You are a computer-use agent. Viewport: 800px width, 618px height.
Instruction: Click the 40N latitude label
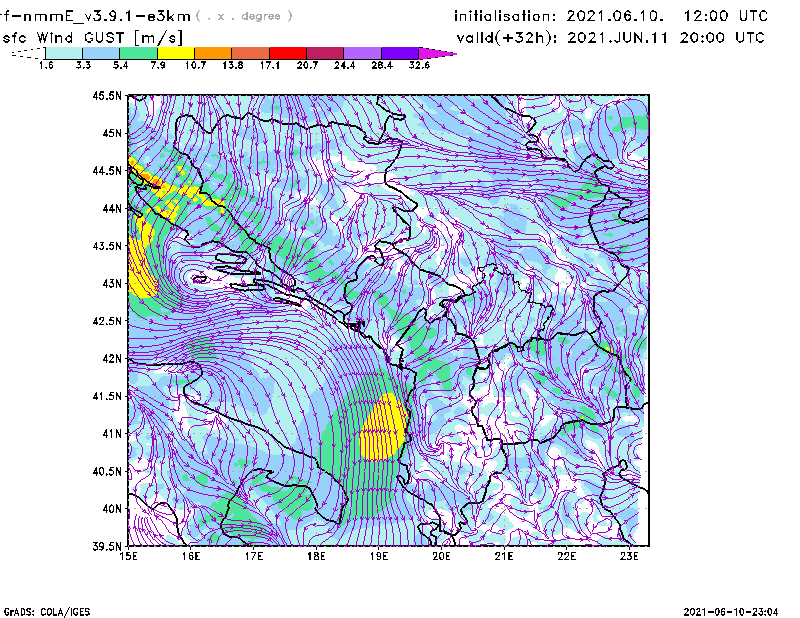(112, 509)
